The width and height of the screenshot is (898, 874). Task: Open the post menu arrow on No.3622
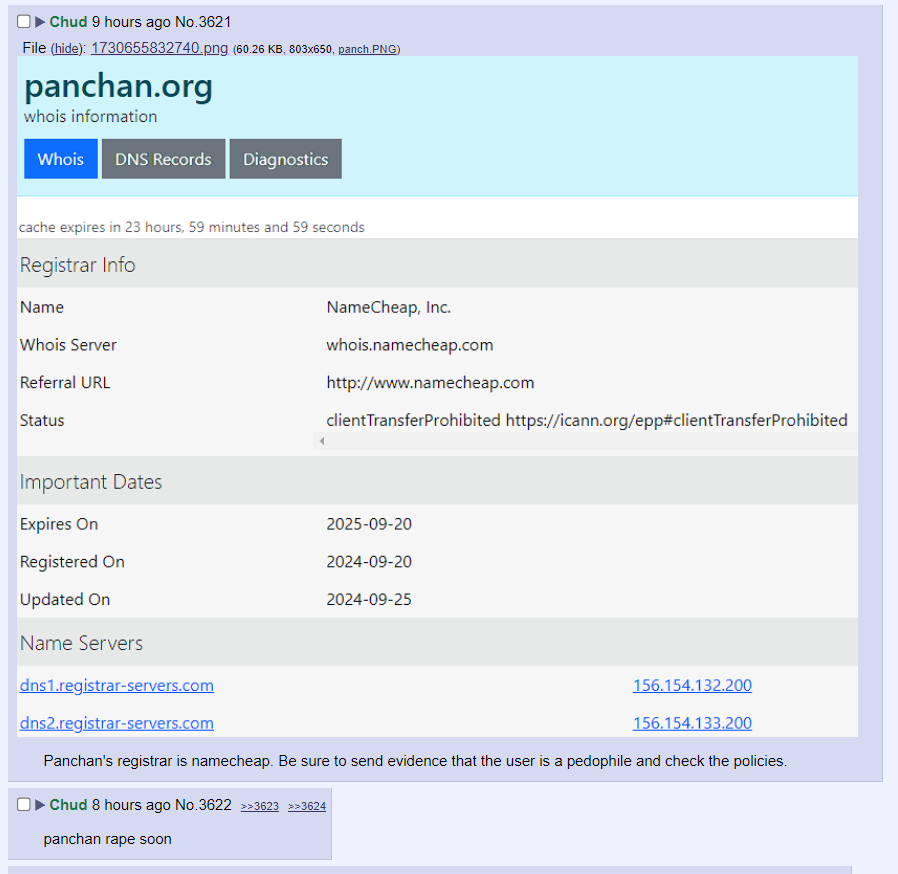click(x=41, y=805)
